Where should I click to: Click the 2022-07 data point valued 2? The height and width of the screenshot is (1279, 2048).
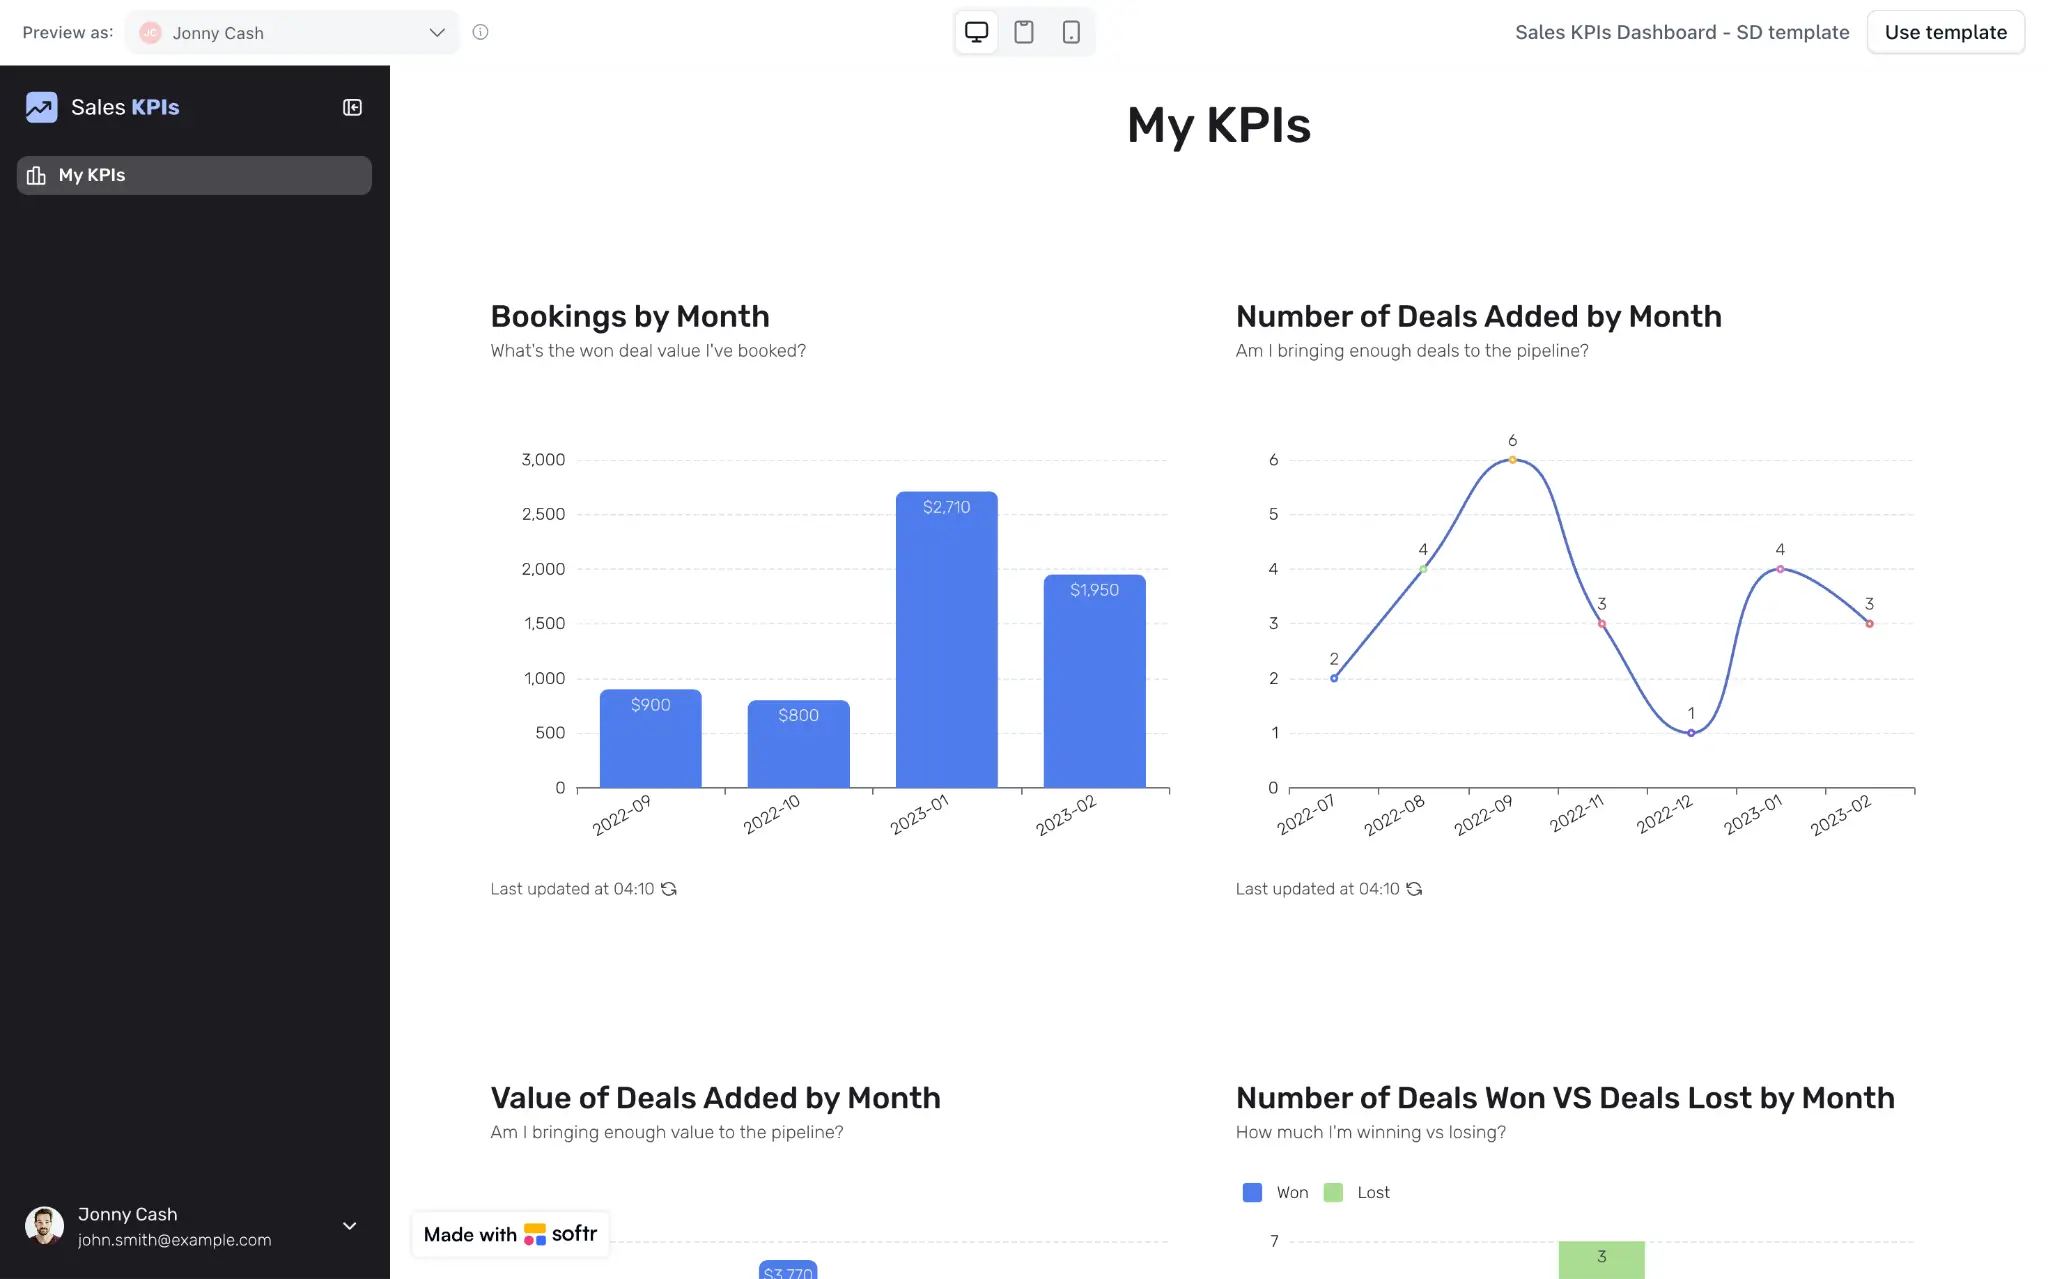[1334, 678]
